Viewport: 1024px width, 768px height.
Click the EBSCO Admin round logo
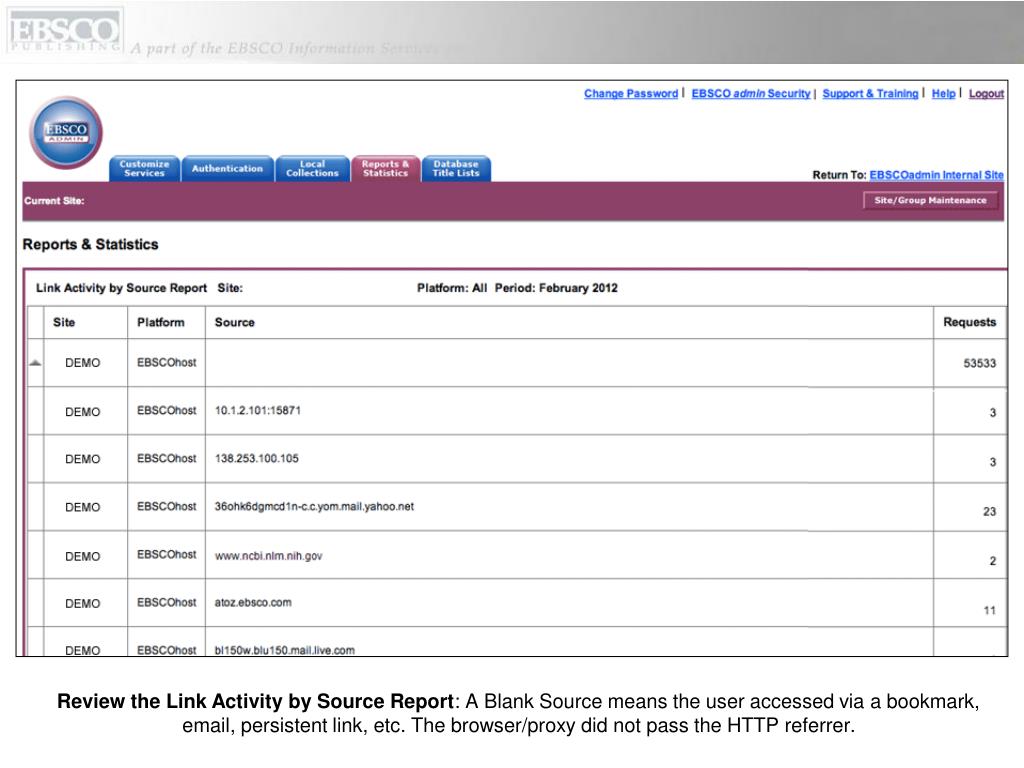coord(66,133)
